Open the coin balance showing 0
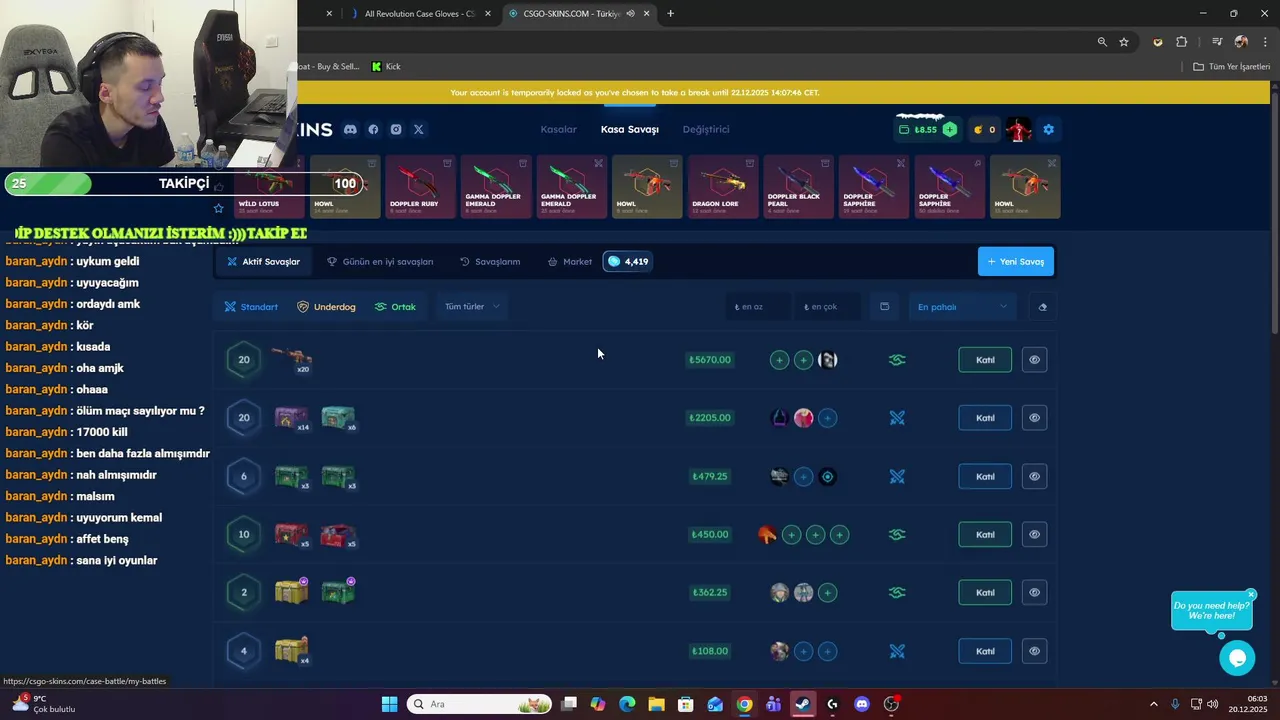Image resolution: width=1280 pixels, height=720 pixels. (x=984, y=129)
